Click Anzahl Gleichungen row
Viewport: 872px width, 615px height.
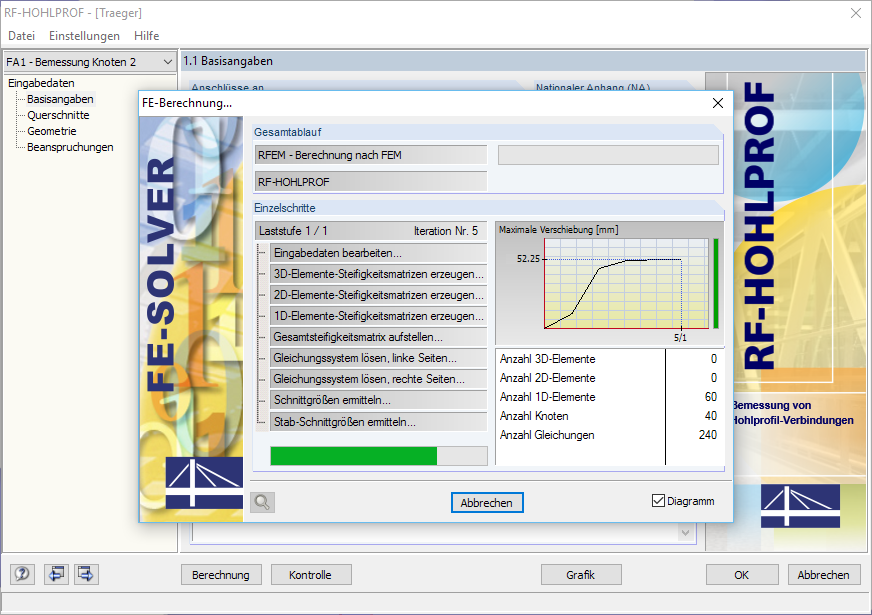610,435
